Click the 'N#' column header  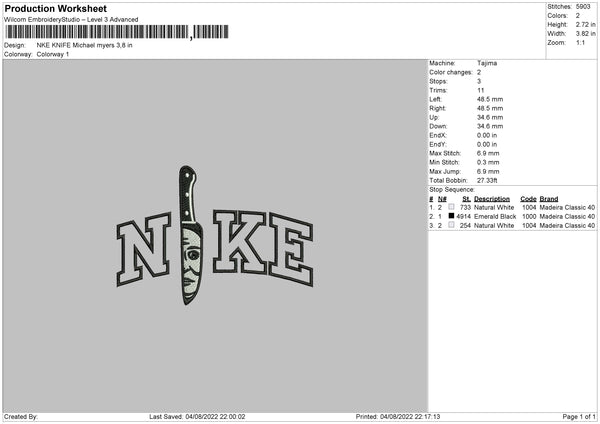[x=442, y=199]
